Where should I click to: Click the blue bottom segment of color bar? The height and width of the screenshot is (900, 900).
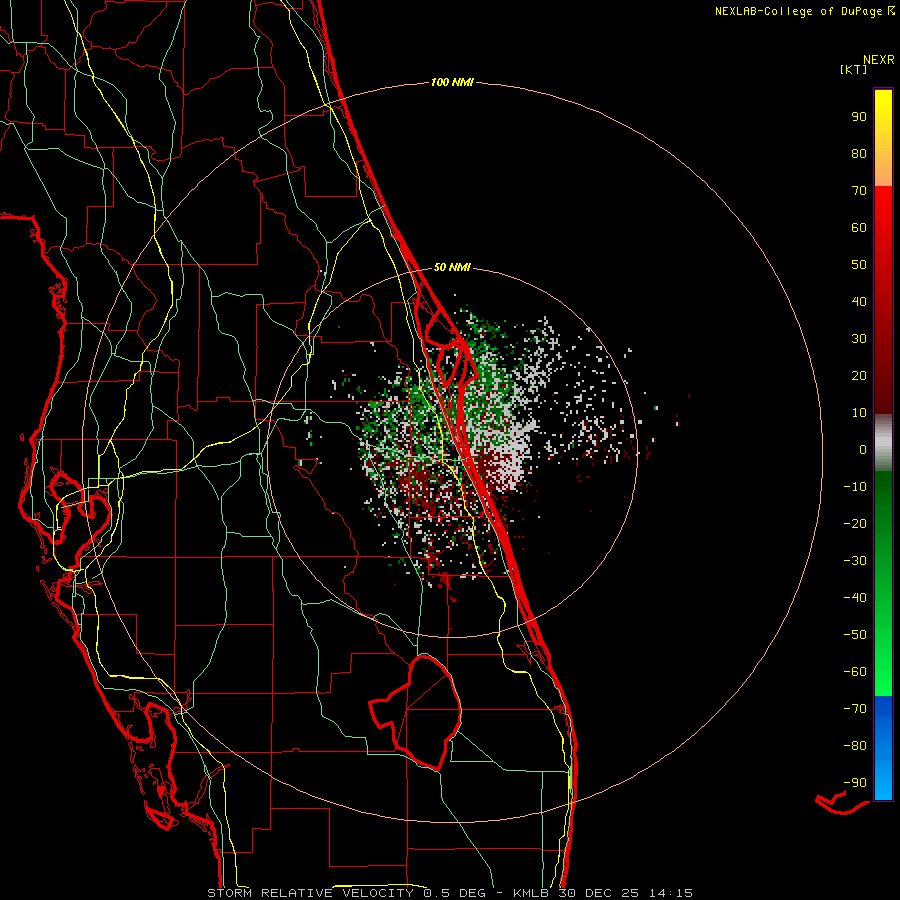[x=883, y=748]
